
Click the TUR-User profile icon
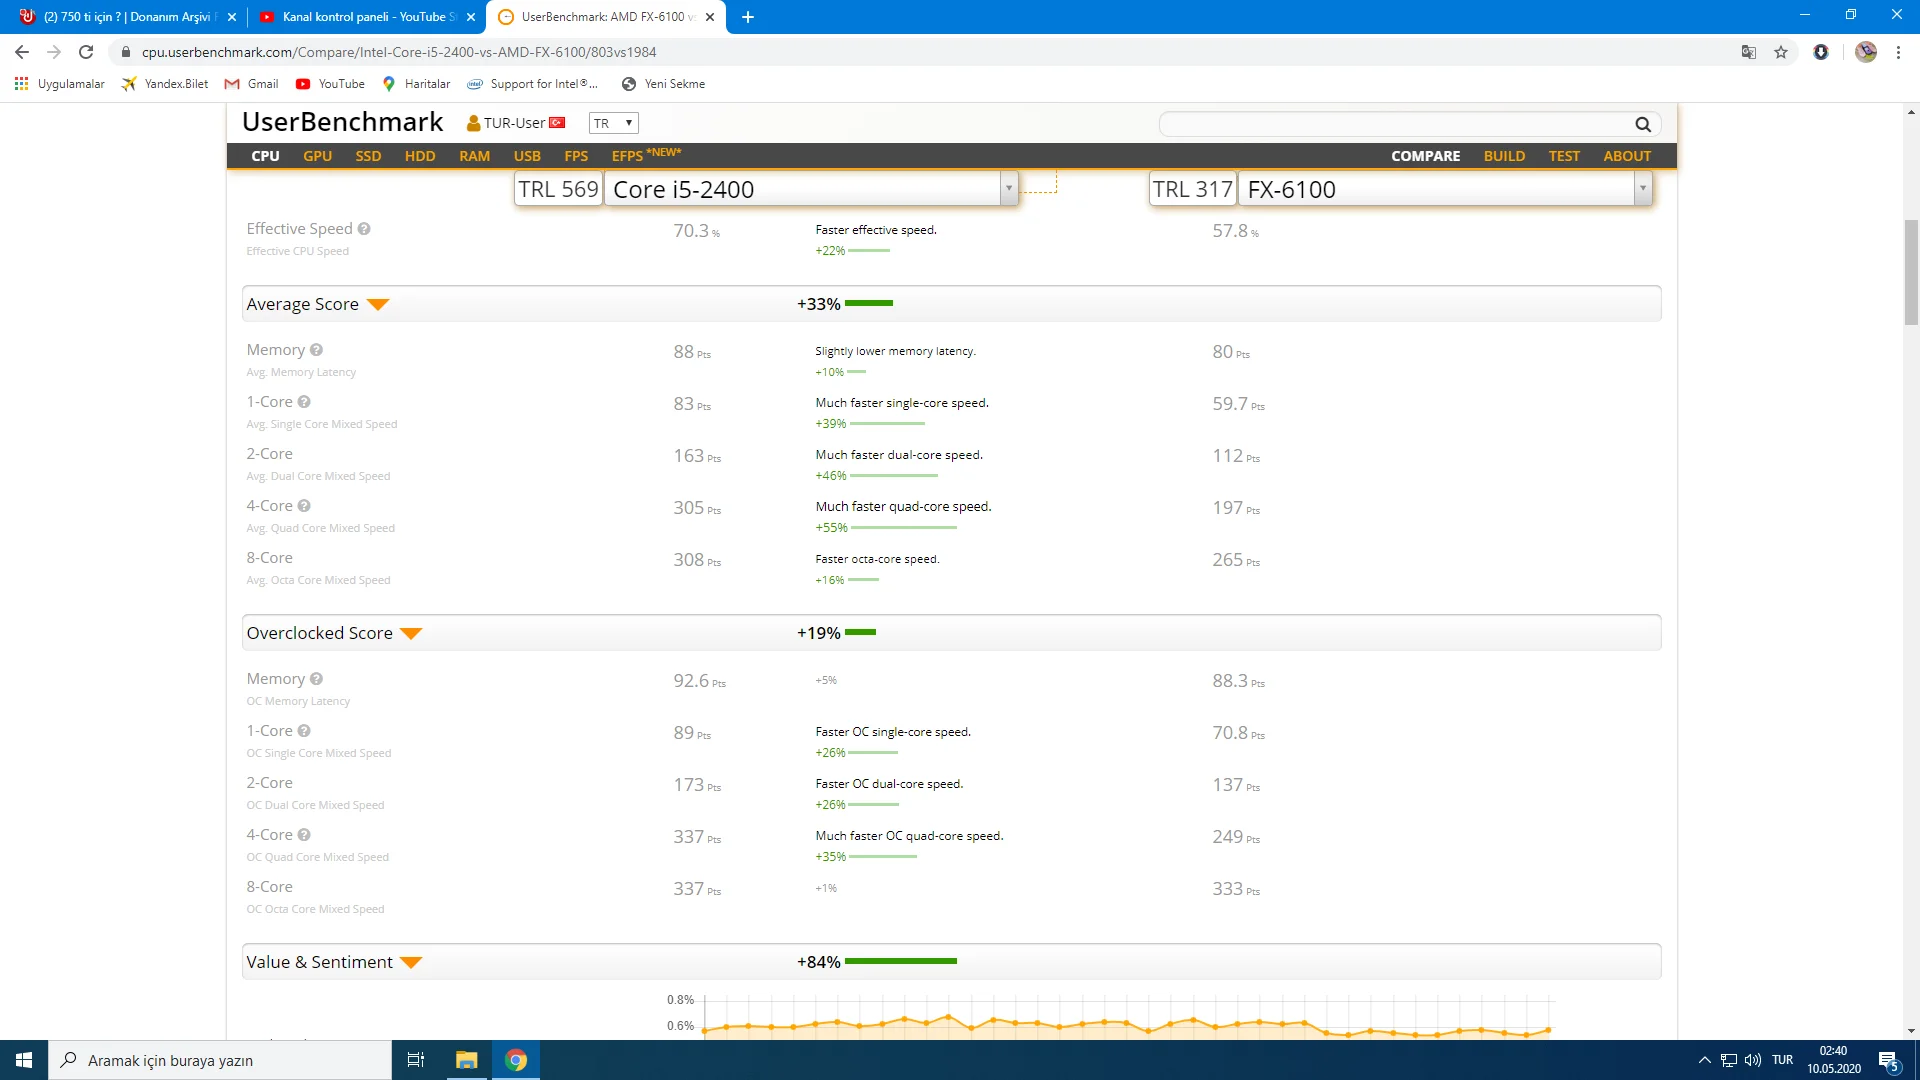click(x=474, y=123)
